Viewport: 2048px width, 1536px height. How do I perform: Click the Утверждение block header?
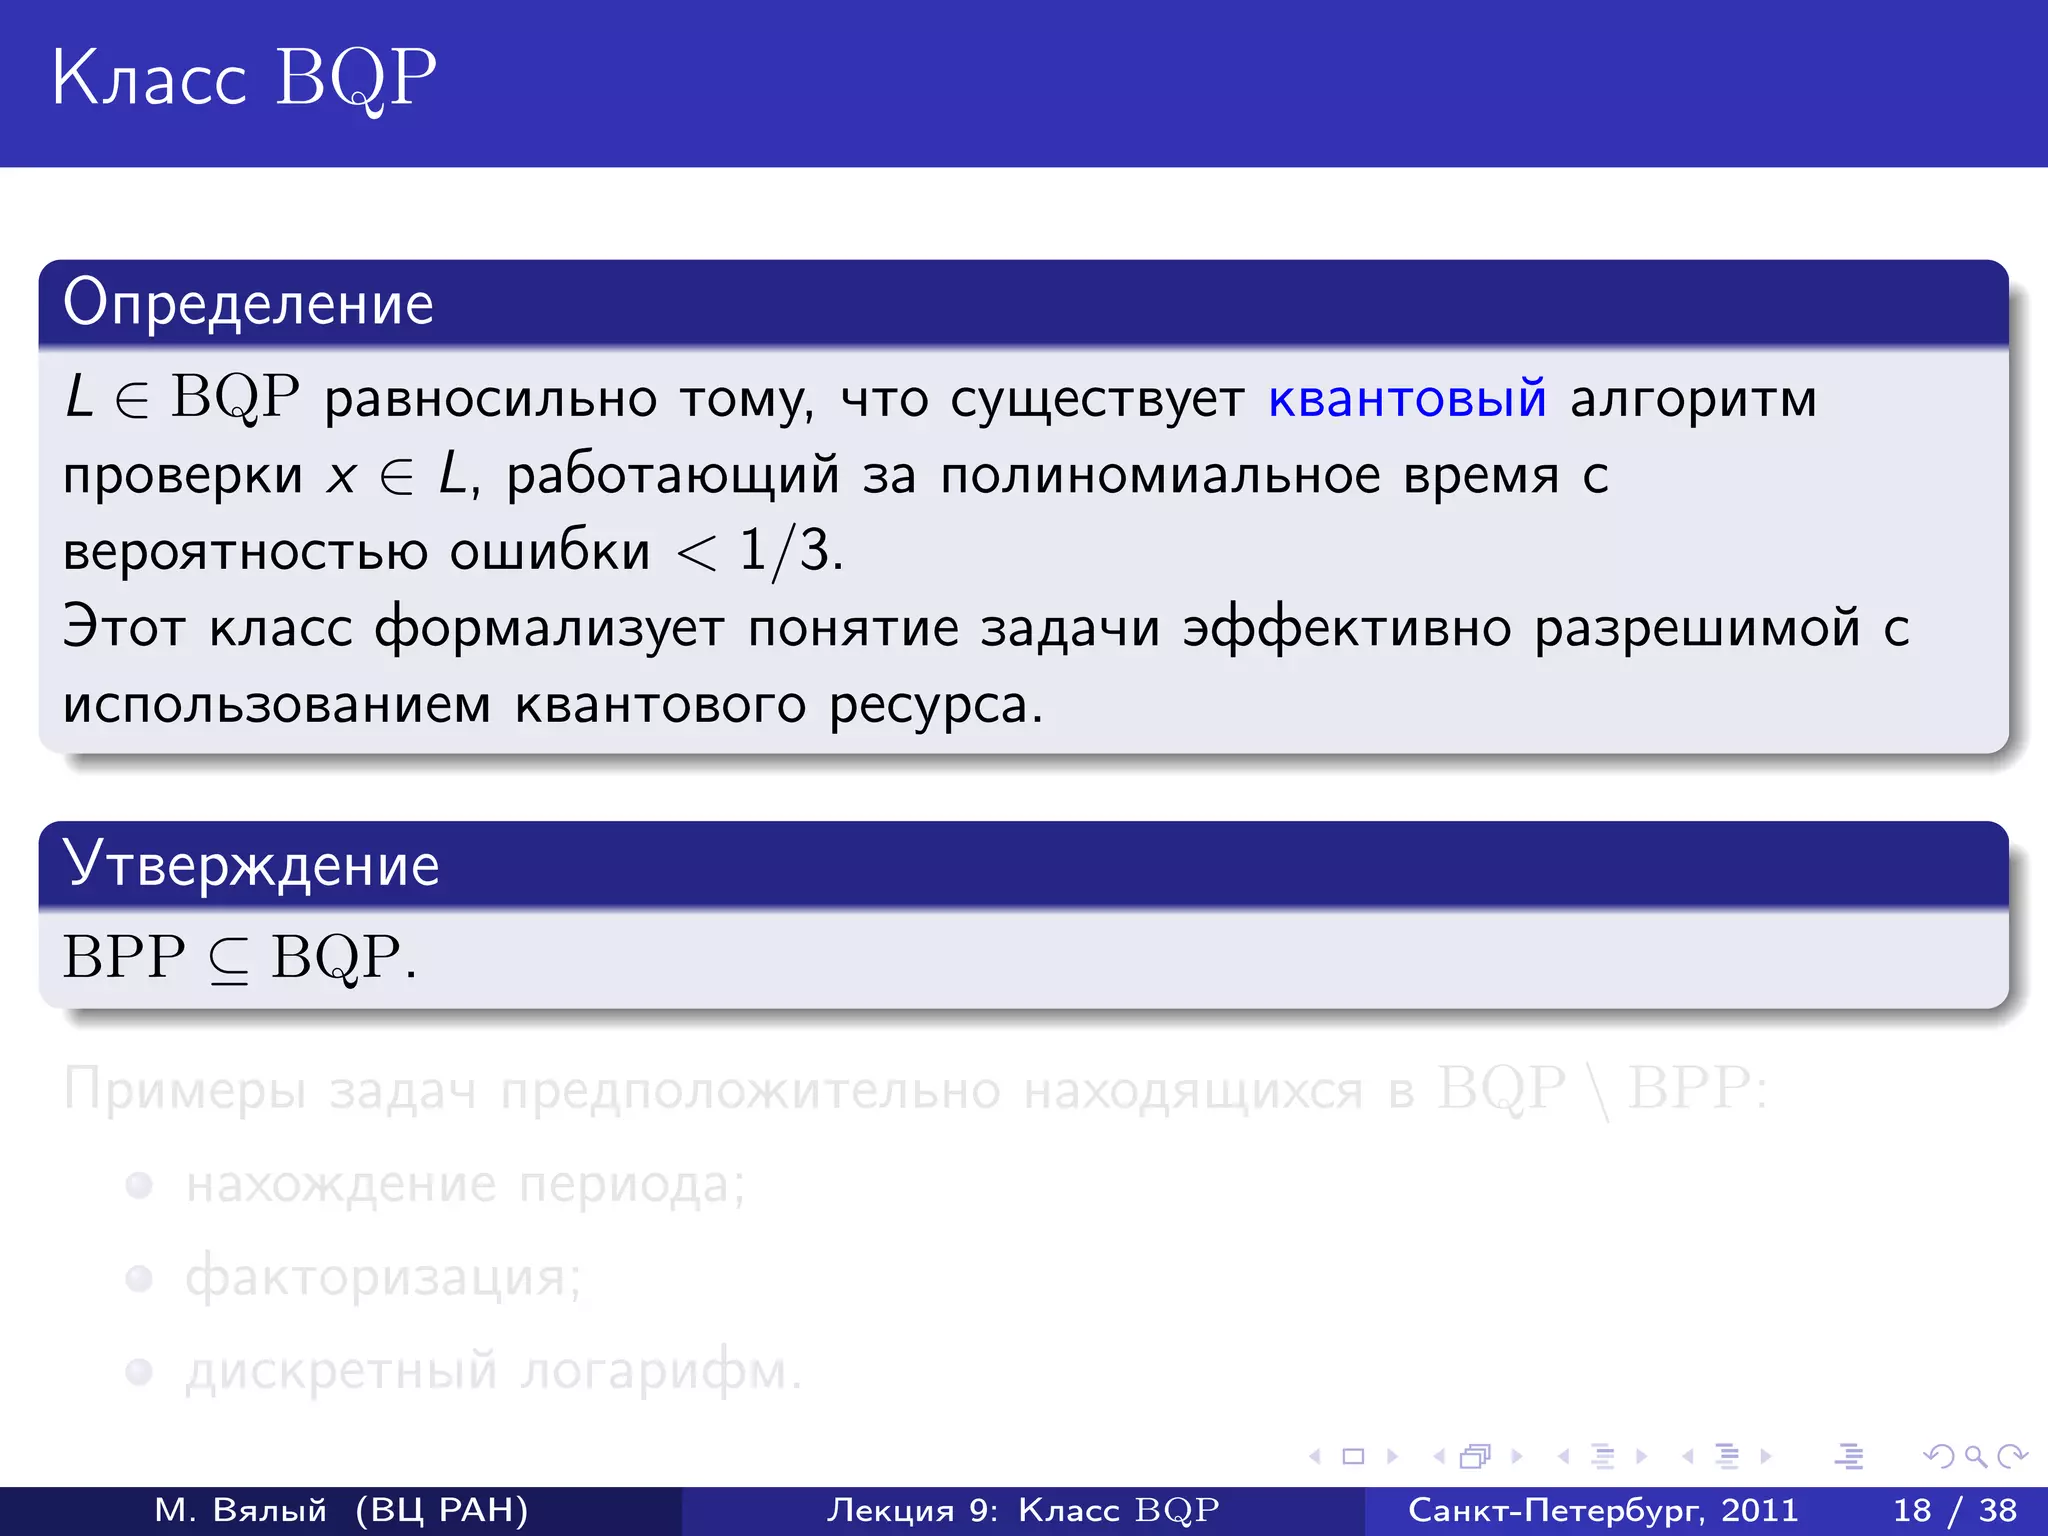(x=1023, y=865)
